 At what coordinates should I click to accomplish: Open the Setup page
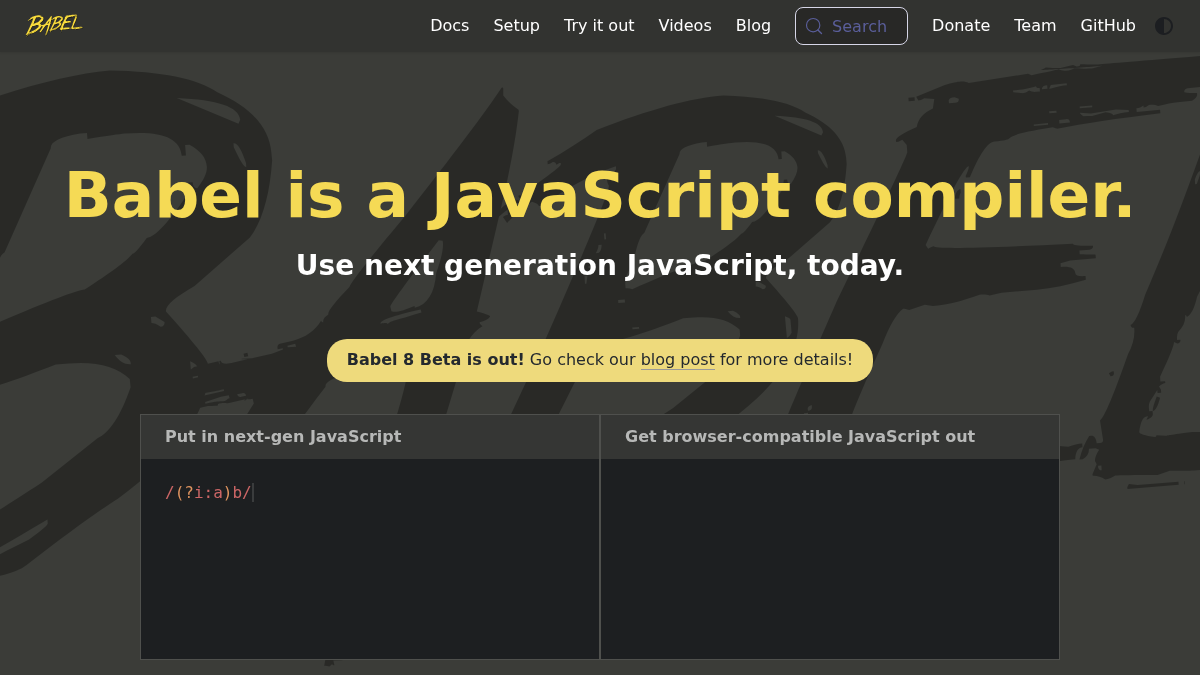click(516, 26)
